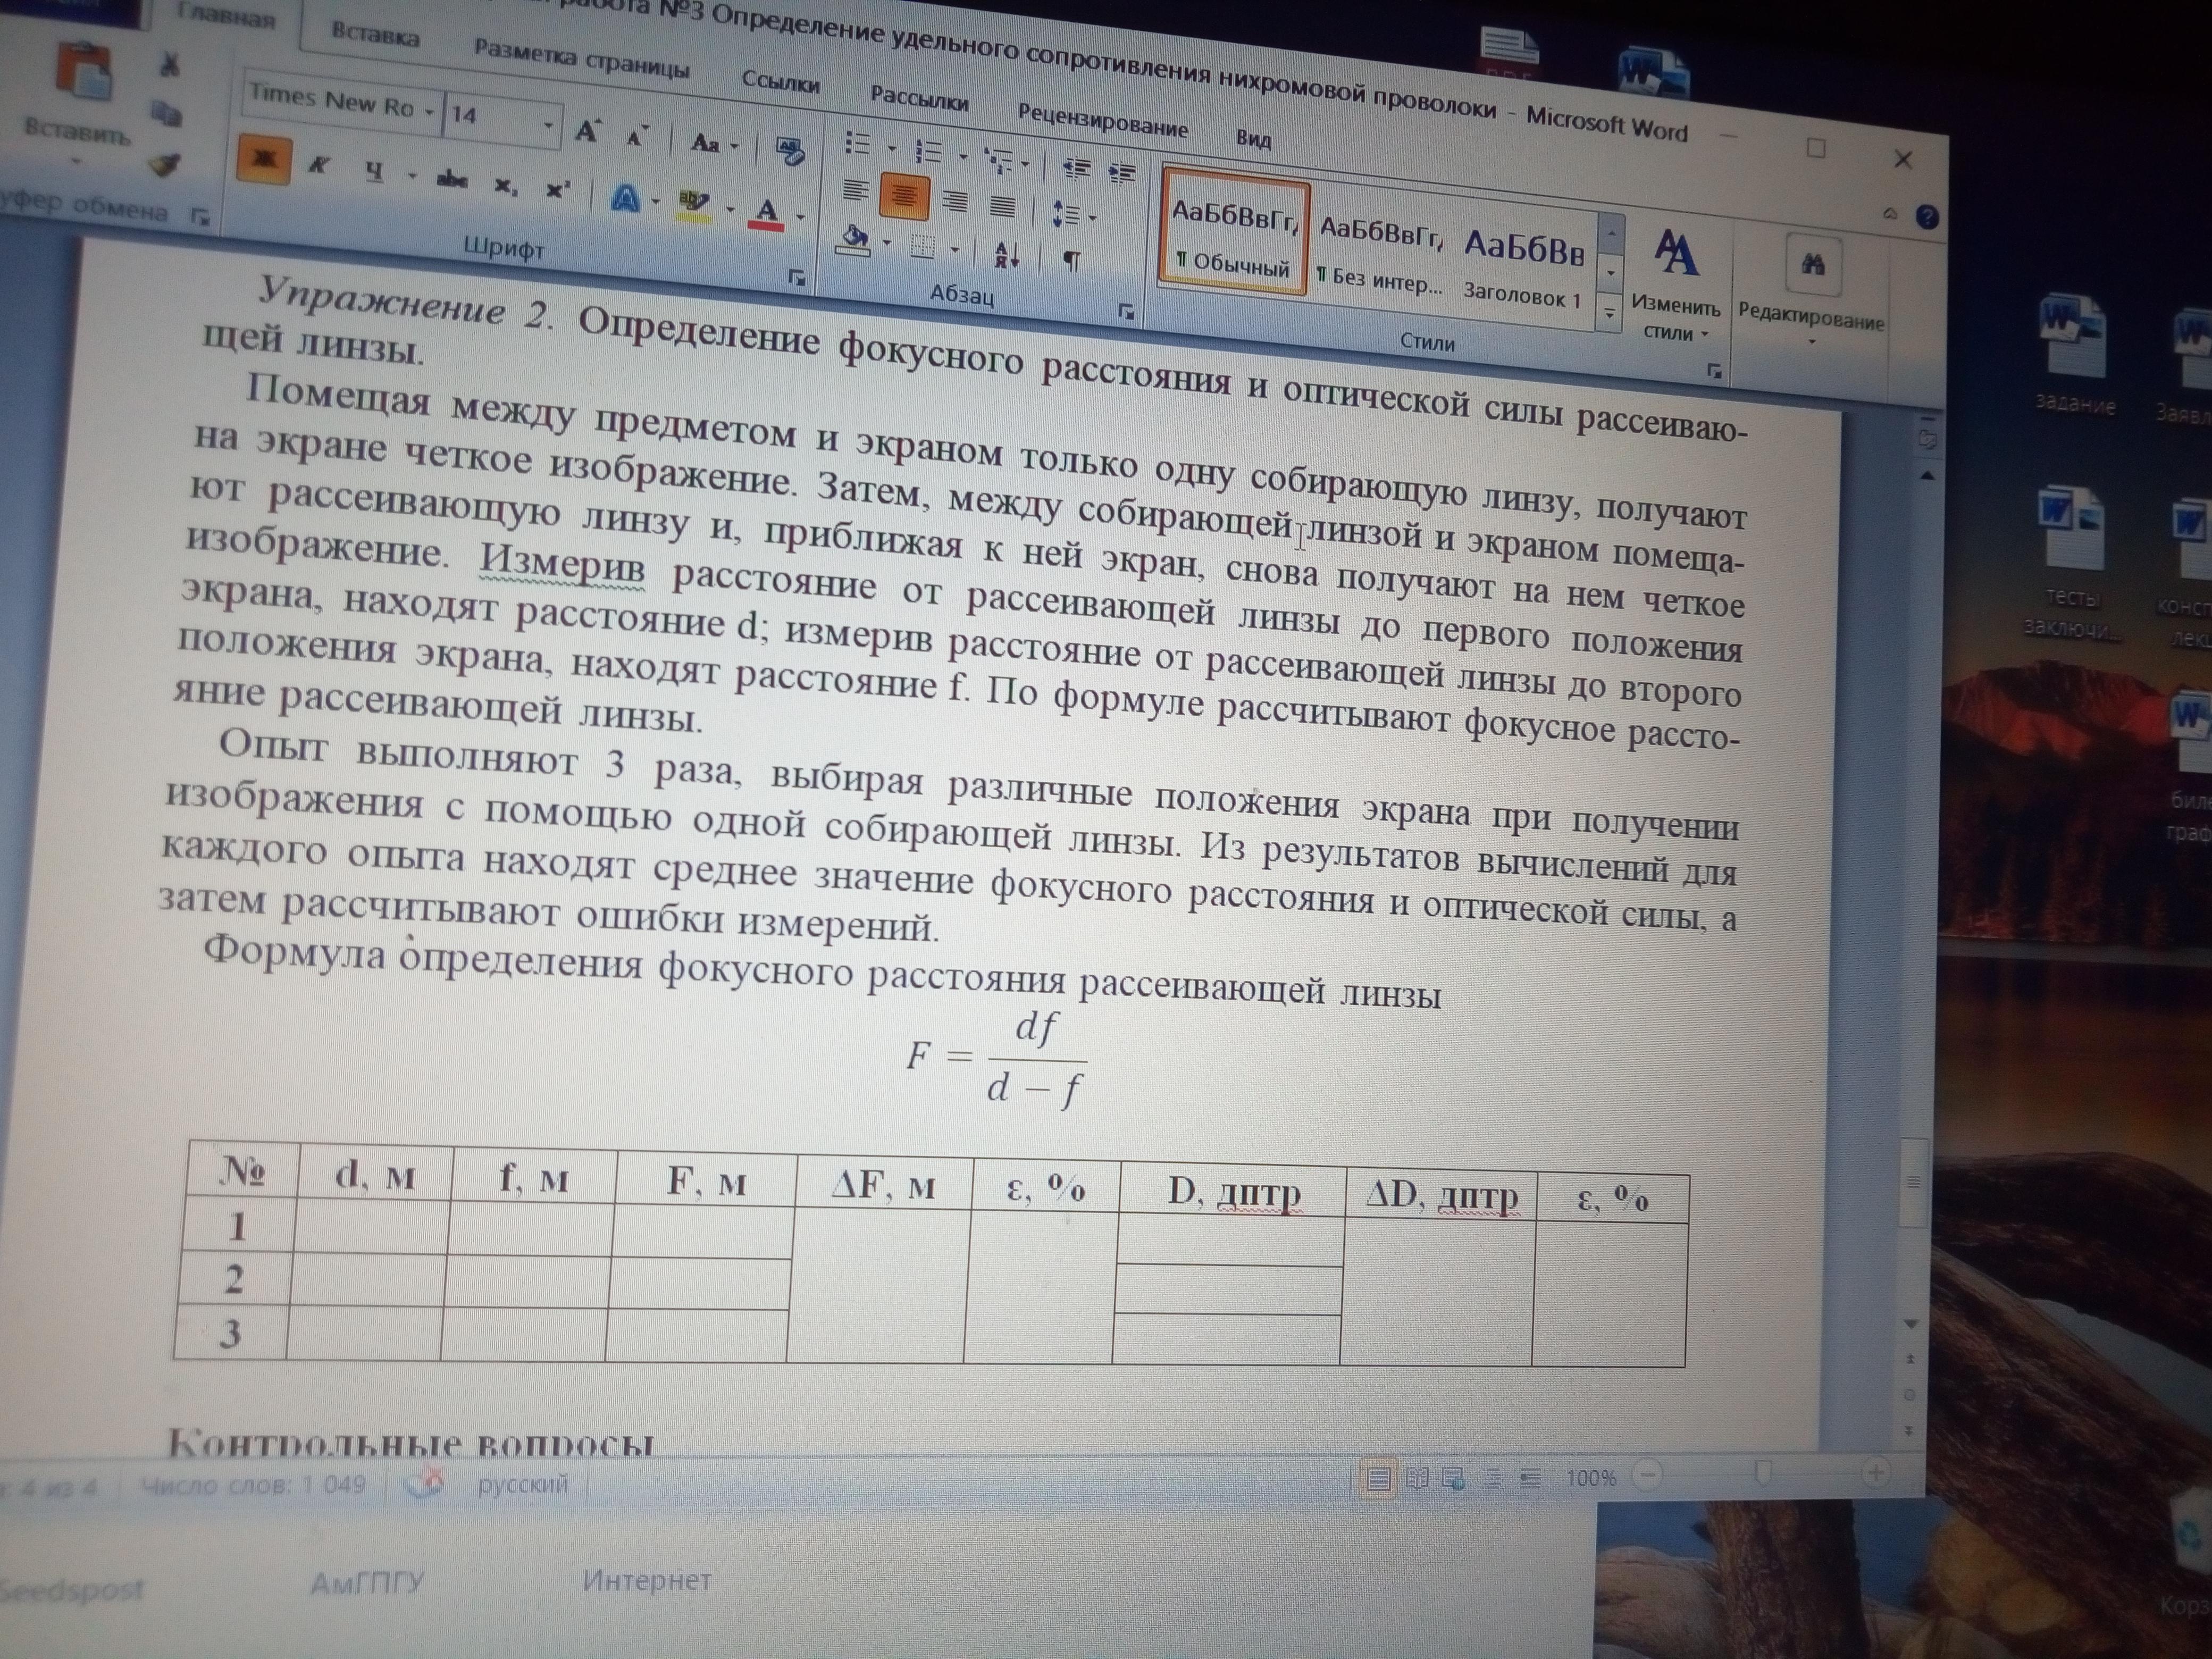This screenshot has width=2212, height=1659.
Task: Show paragraph marks with pilcrow icon
Action: pos(1071,261)
